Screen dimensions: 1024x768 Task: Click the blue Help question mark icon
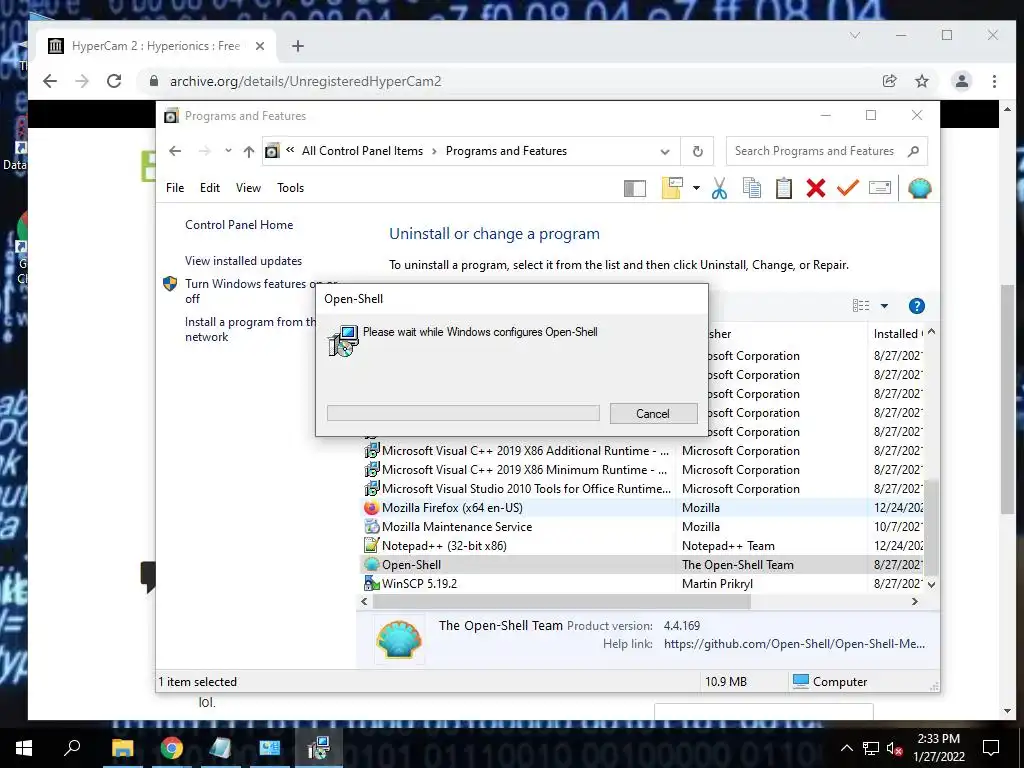tap(916, 306)
